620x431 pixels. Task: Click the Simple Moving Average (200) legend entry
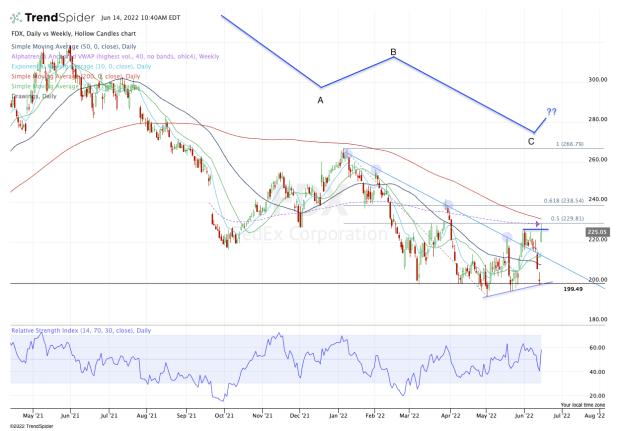tap(76, 76)
